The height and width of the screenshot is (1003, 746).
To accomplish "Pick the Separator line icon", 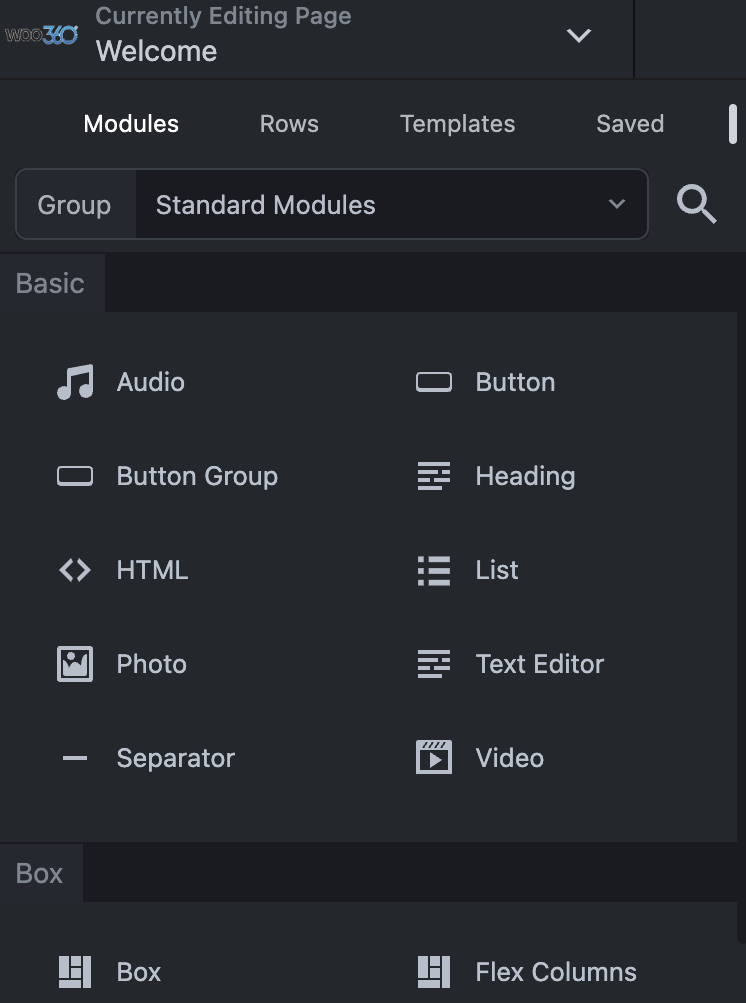I will coord(75,758).
